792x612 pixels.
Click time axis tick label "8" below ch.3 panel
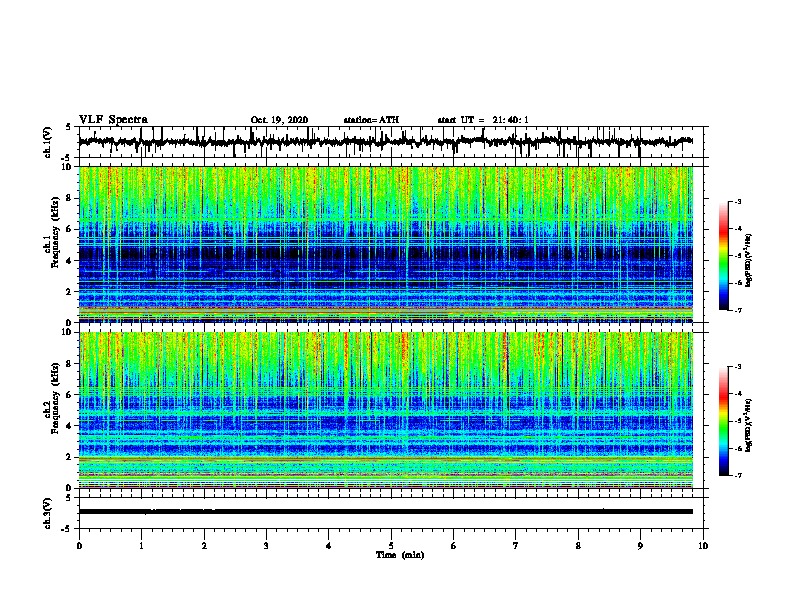point(578,546)
